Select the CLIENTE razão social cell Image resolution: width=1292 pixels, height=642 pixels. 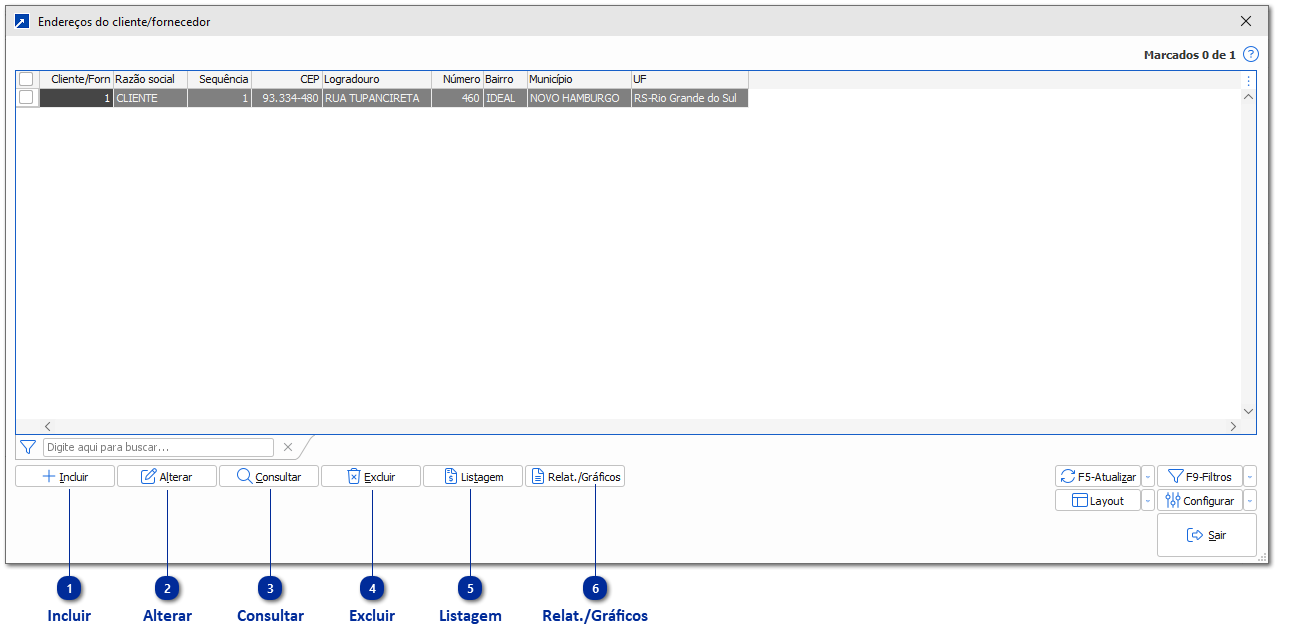(150, 98)
